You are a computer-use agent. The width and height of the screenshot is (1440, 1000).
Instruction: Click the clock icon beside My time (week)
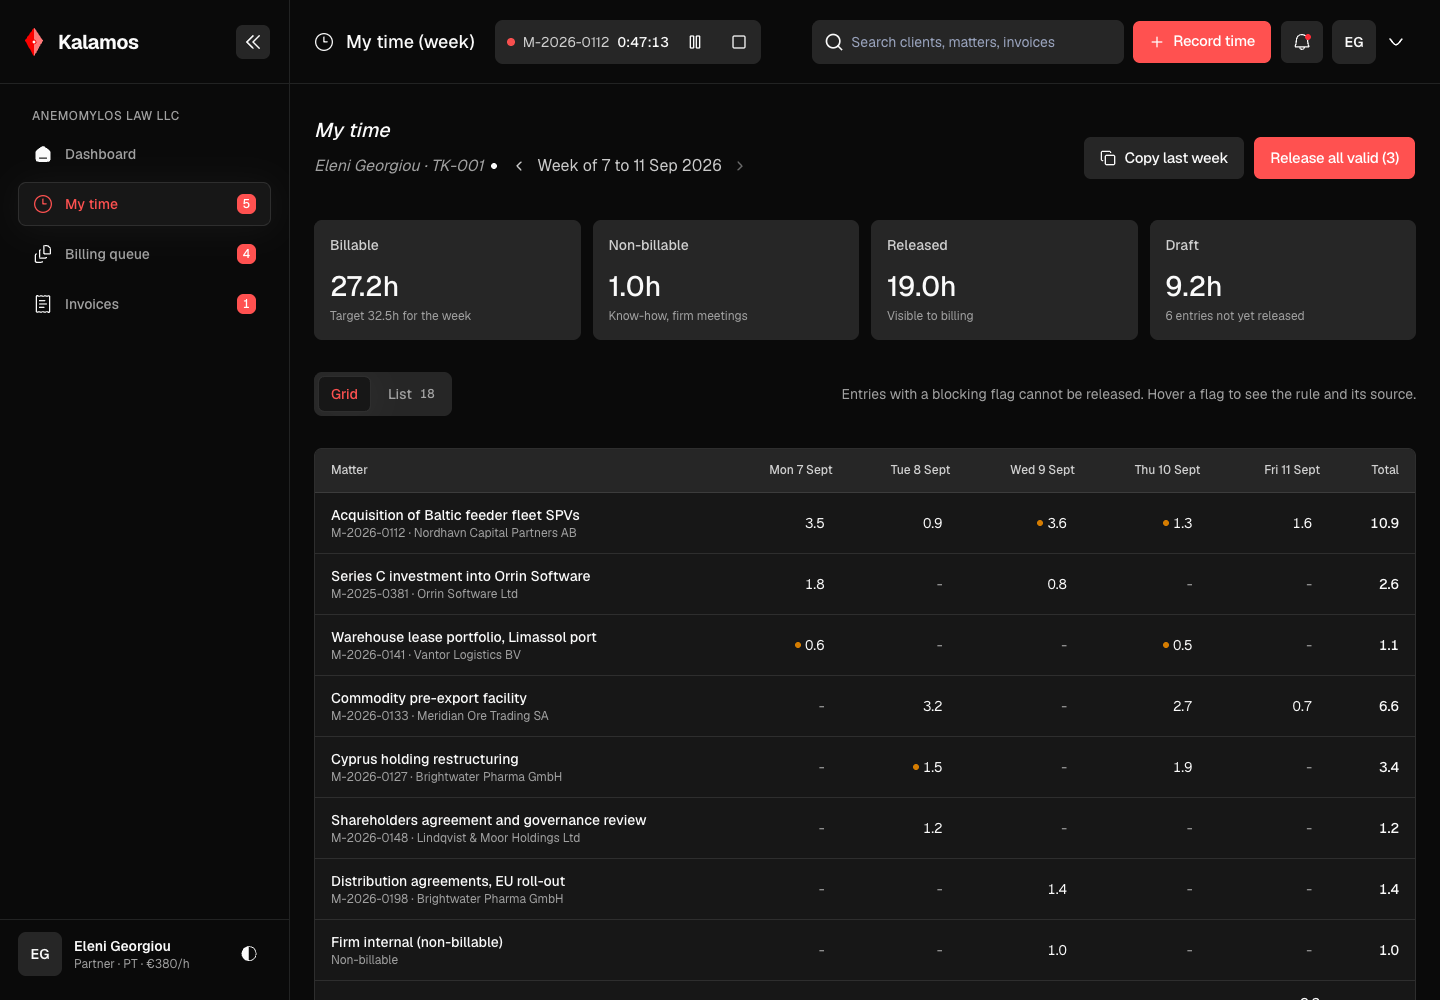(324, 42)
